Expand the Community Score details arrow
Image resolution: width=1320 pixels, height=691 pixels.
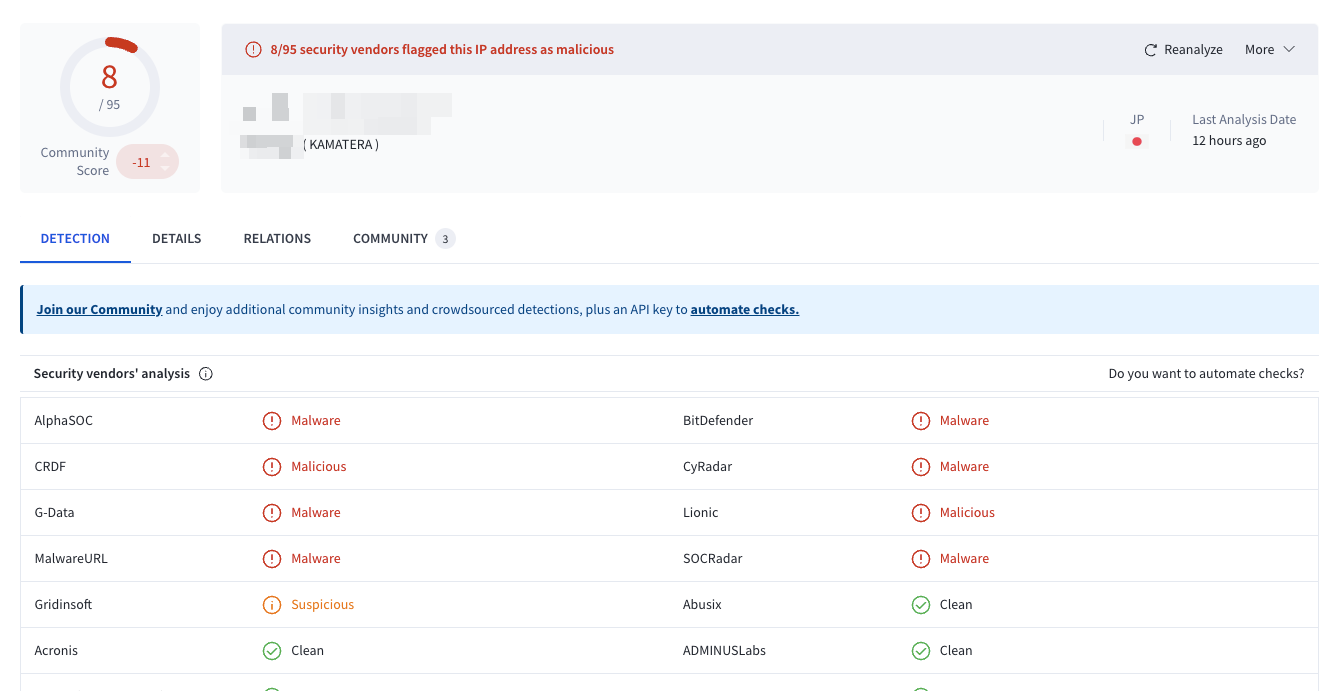(x=166, y=160)
